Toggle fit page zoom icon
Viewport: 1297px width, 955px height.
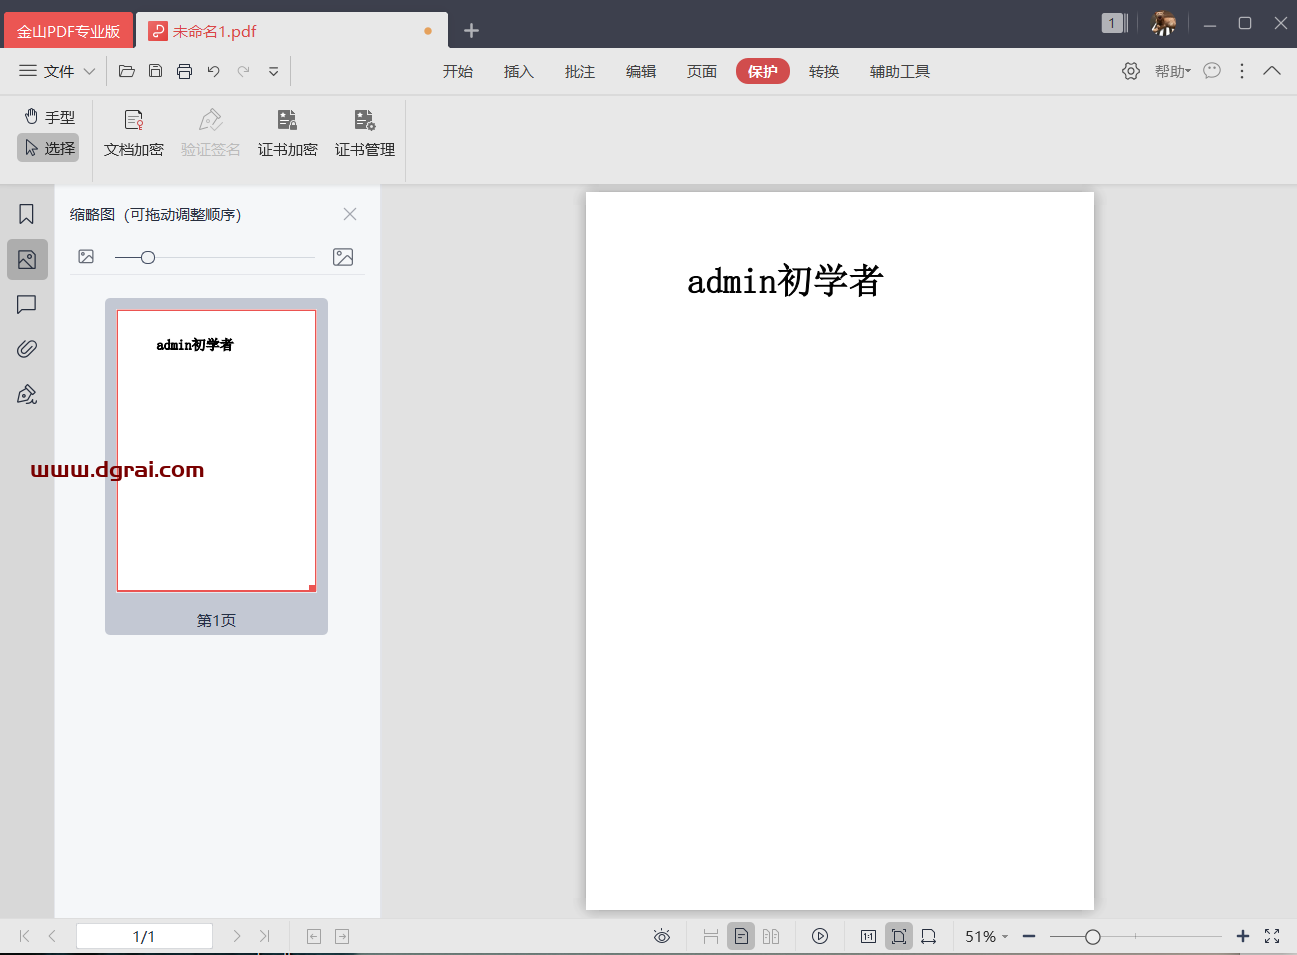pos(899,936)
